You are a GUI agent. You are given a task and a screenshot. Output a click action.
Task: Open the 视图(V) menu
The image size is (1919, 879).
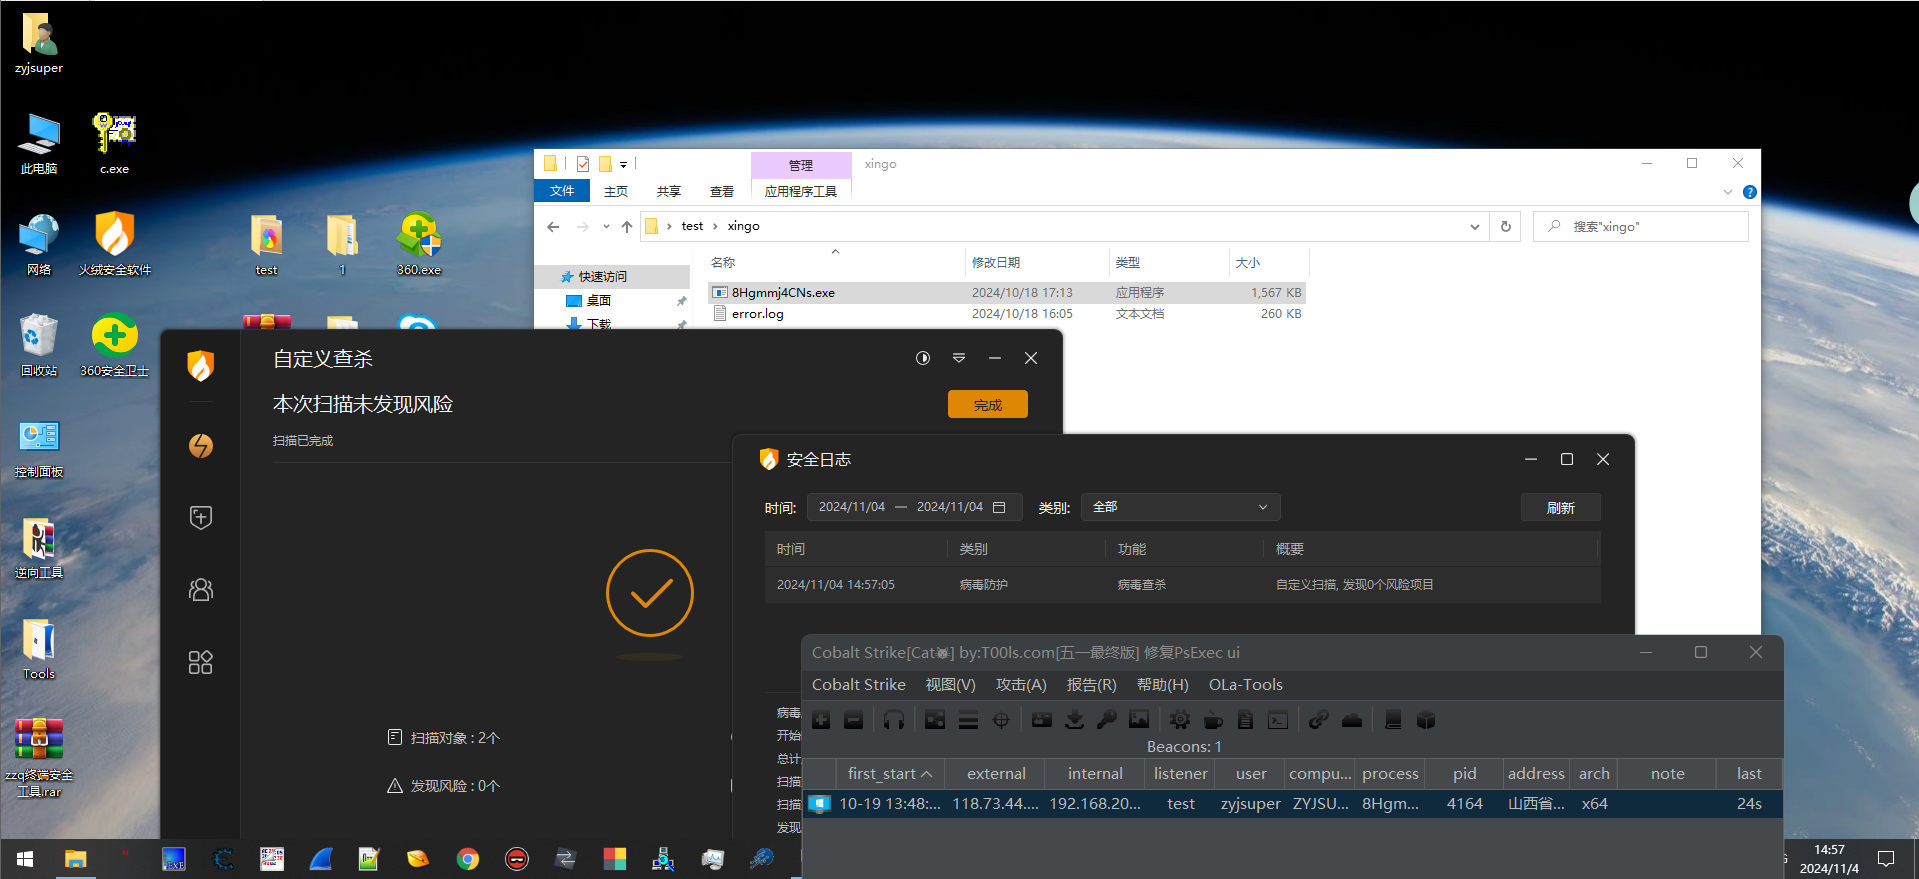pos(950,685)
